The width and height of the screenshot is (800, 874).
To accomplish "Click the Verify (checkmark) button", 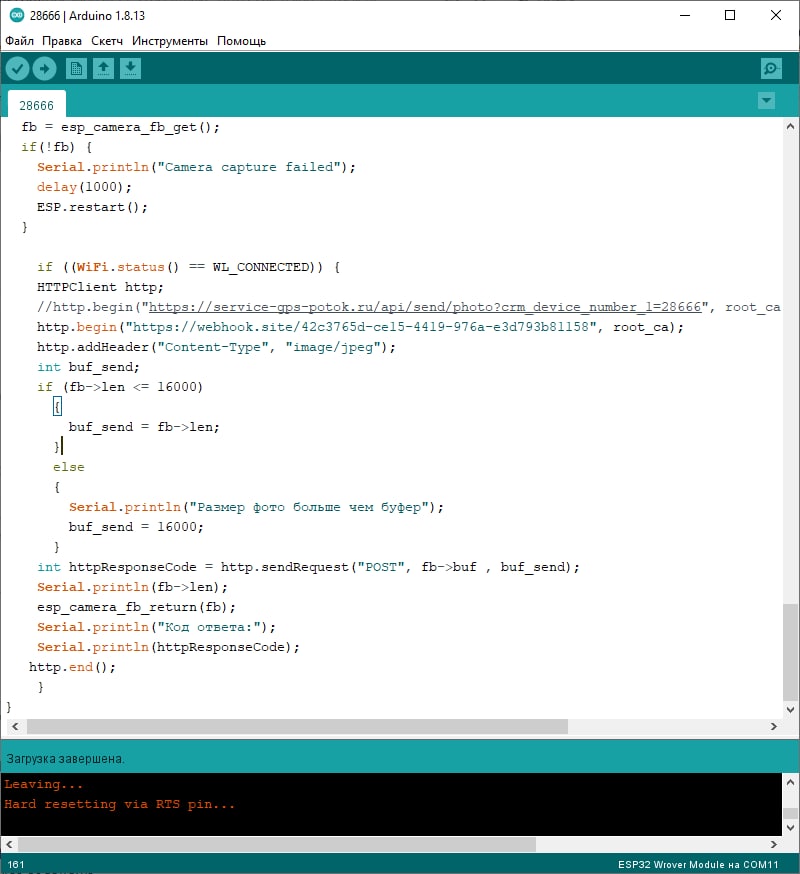I will point(17,69).
